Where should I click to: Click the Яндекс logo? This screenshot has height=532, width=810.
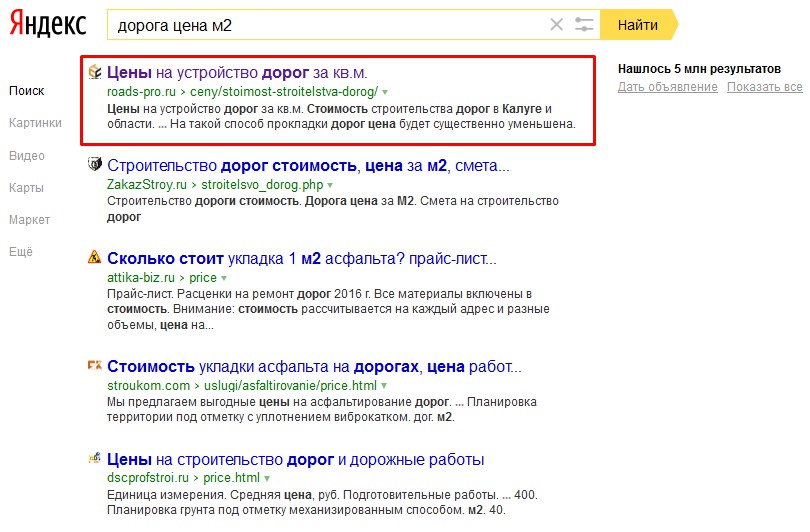tap(48, 24)
